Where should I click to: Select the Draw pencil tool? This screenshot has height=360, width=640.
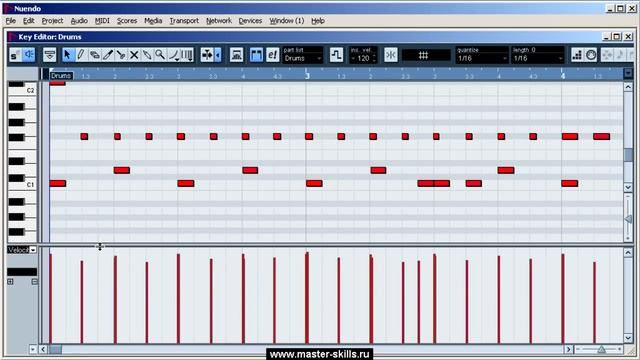click(x=81, y=55)
